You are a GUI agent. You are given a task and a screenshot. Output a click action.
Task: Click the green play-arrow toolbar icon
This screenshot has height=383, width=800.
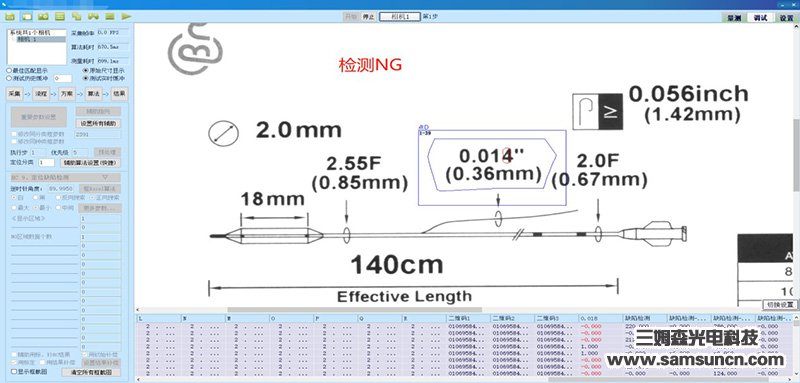tap(127, 17)
